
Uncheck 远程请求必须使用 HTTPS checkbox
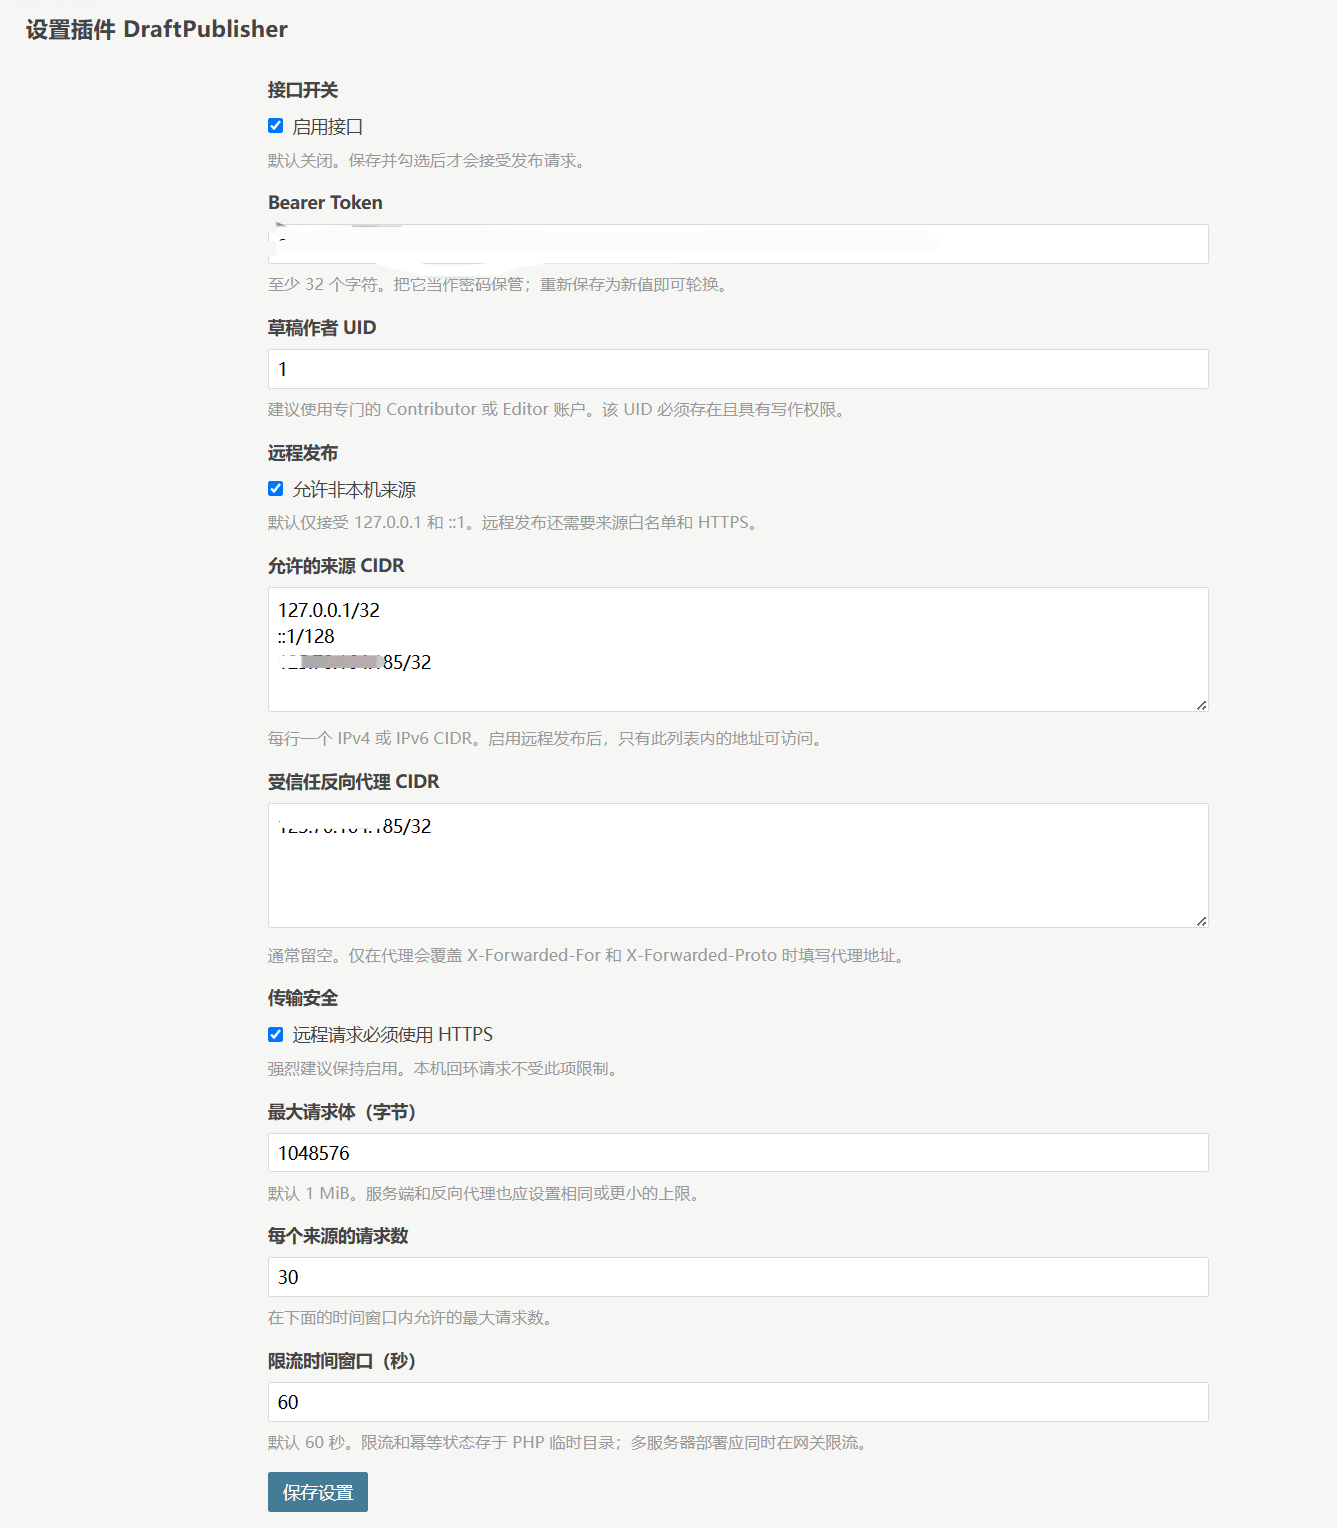pos(275,1034)
